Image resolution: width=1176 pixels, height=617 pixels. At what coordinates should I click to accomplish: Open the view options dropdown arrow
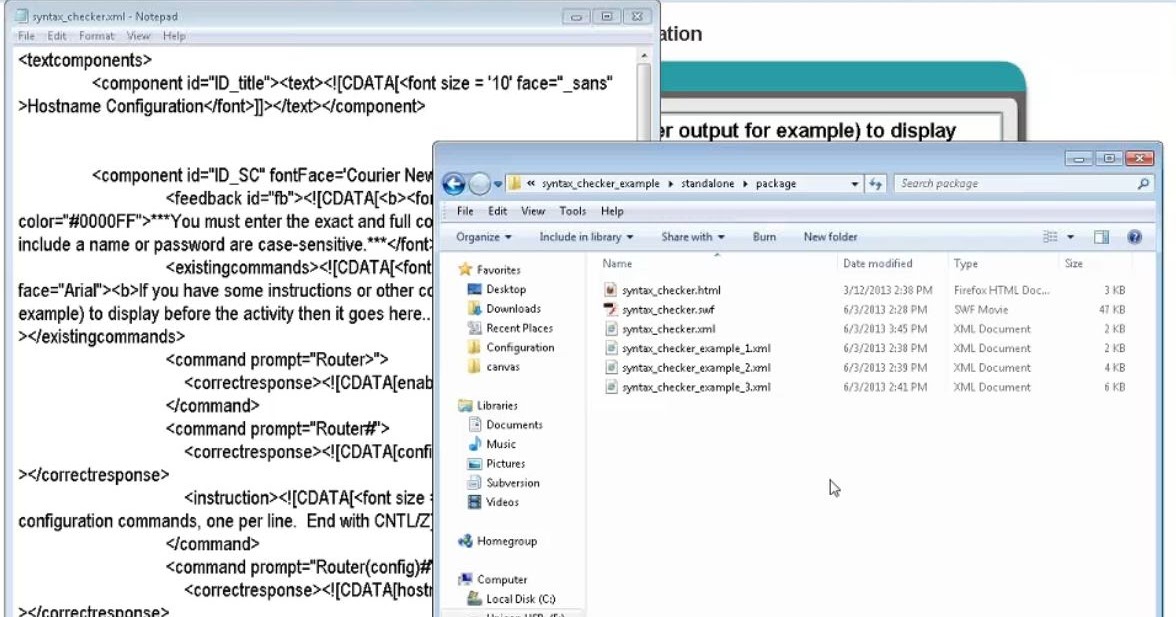click(x=1070, y=237)
